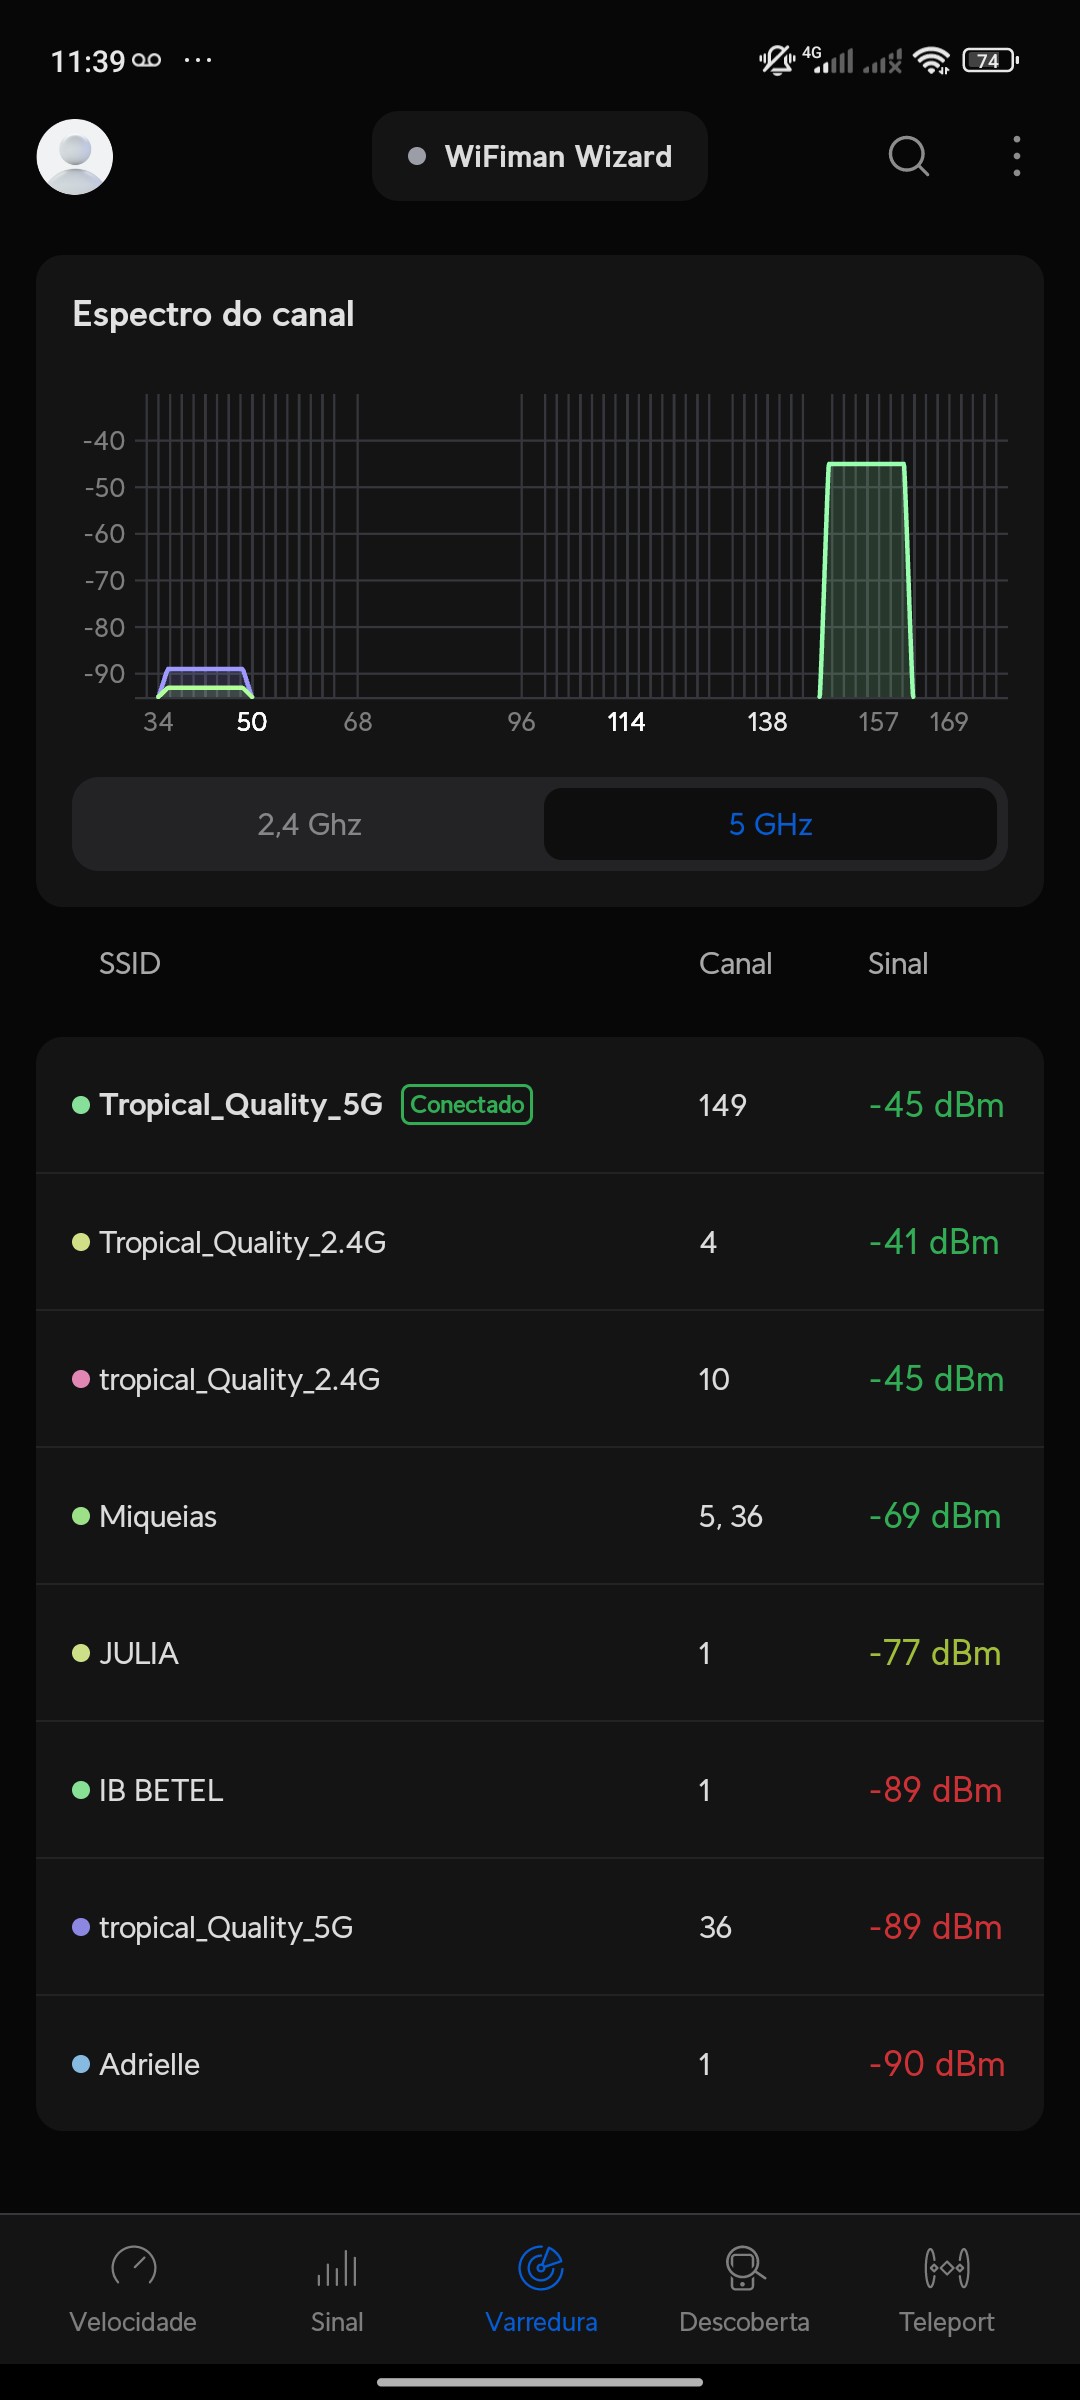Open the Descoberta device discovery icon

[744, 2267]
